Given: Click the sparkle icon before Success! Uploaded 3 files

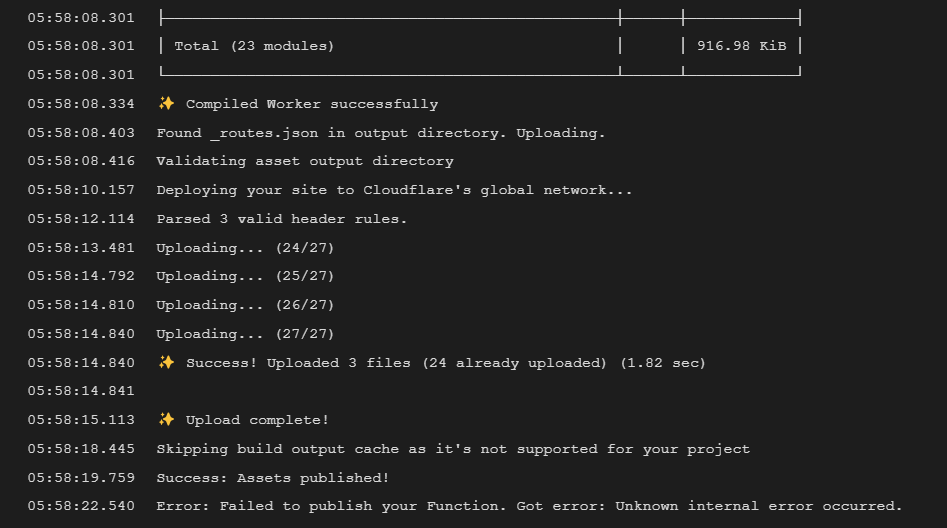Looking at the screenshot, I should point(166,362).
